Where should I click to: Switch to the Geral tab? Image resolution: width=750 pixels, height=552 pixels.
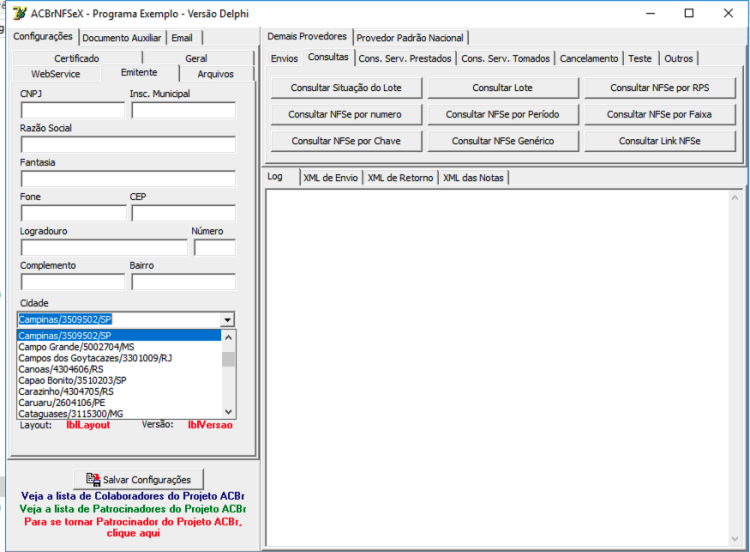[196, 58]
